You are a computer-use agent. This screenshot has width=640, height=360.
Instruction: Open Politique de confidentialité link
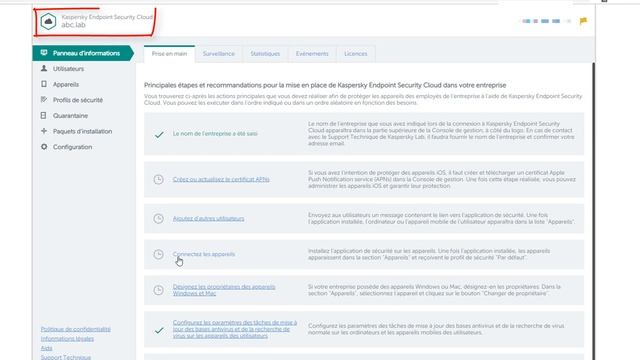click(76, 329)
